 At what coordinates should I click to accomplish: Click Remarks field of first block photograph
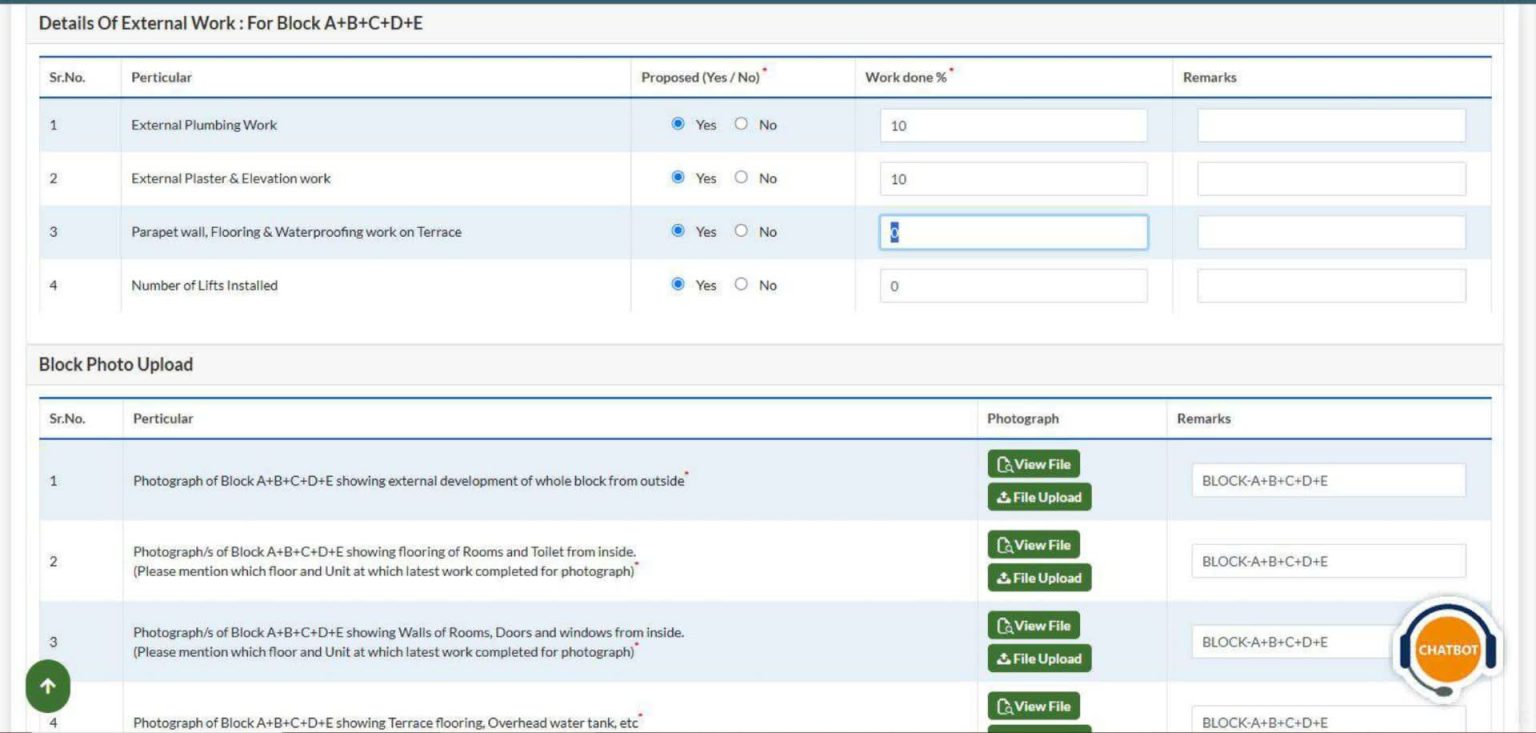[x=1328, y=481]
